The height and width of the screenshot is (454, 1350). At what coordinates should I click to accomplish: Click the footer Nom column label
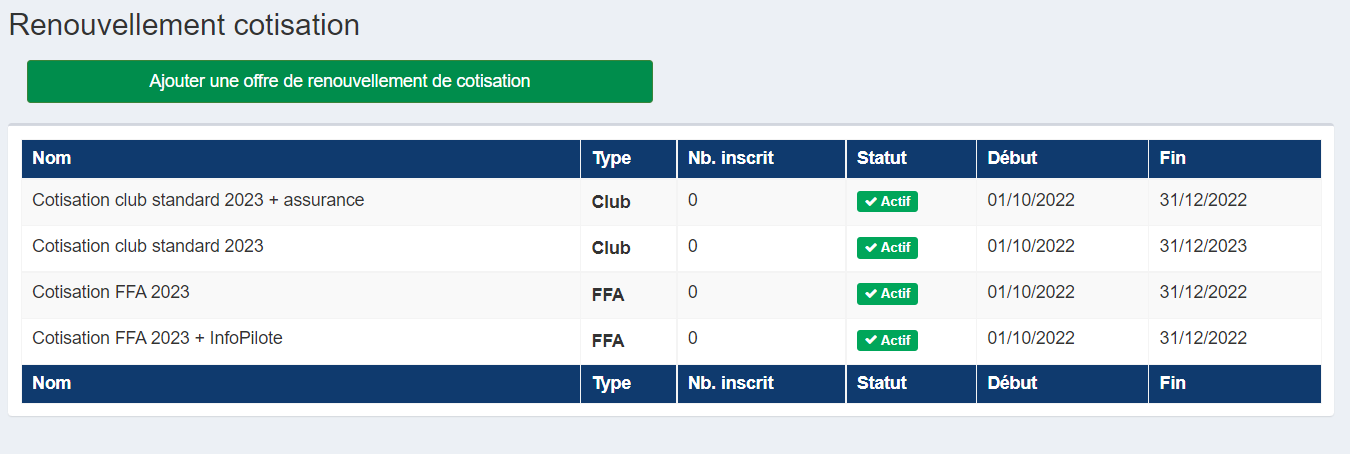(x=52, y=383)
